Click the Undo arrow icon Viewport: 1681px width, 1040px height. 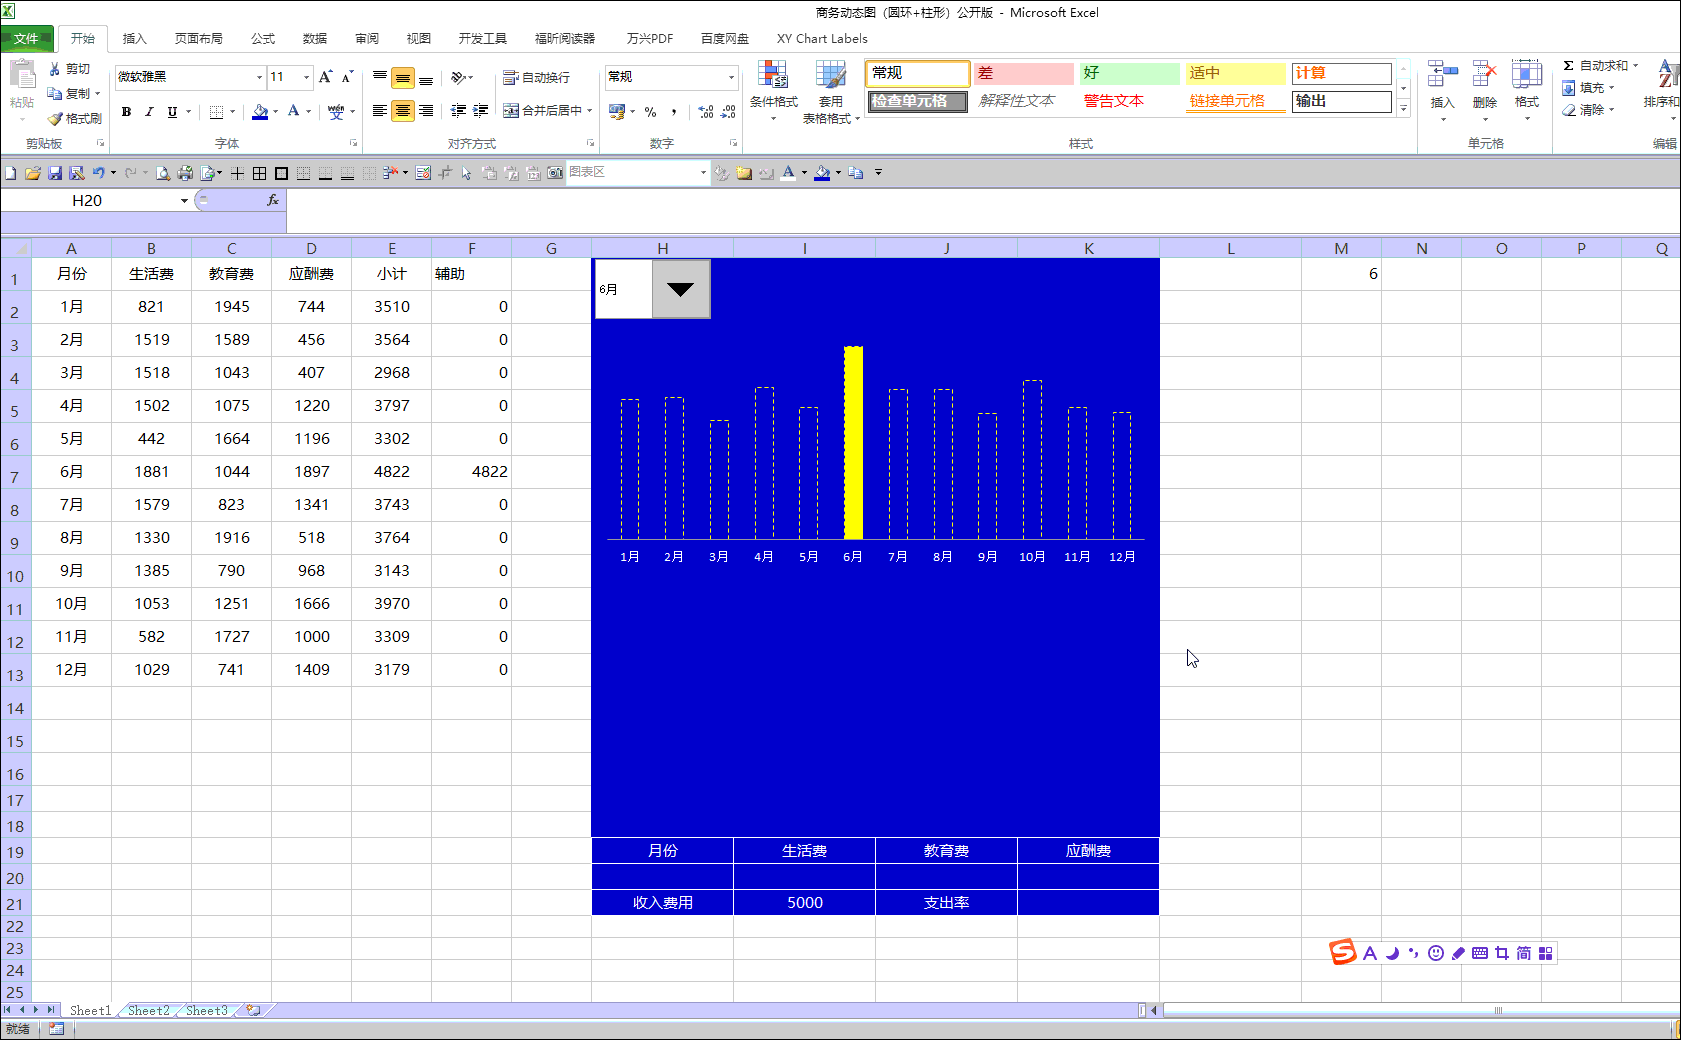click(x=99, y=173)
